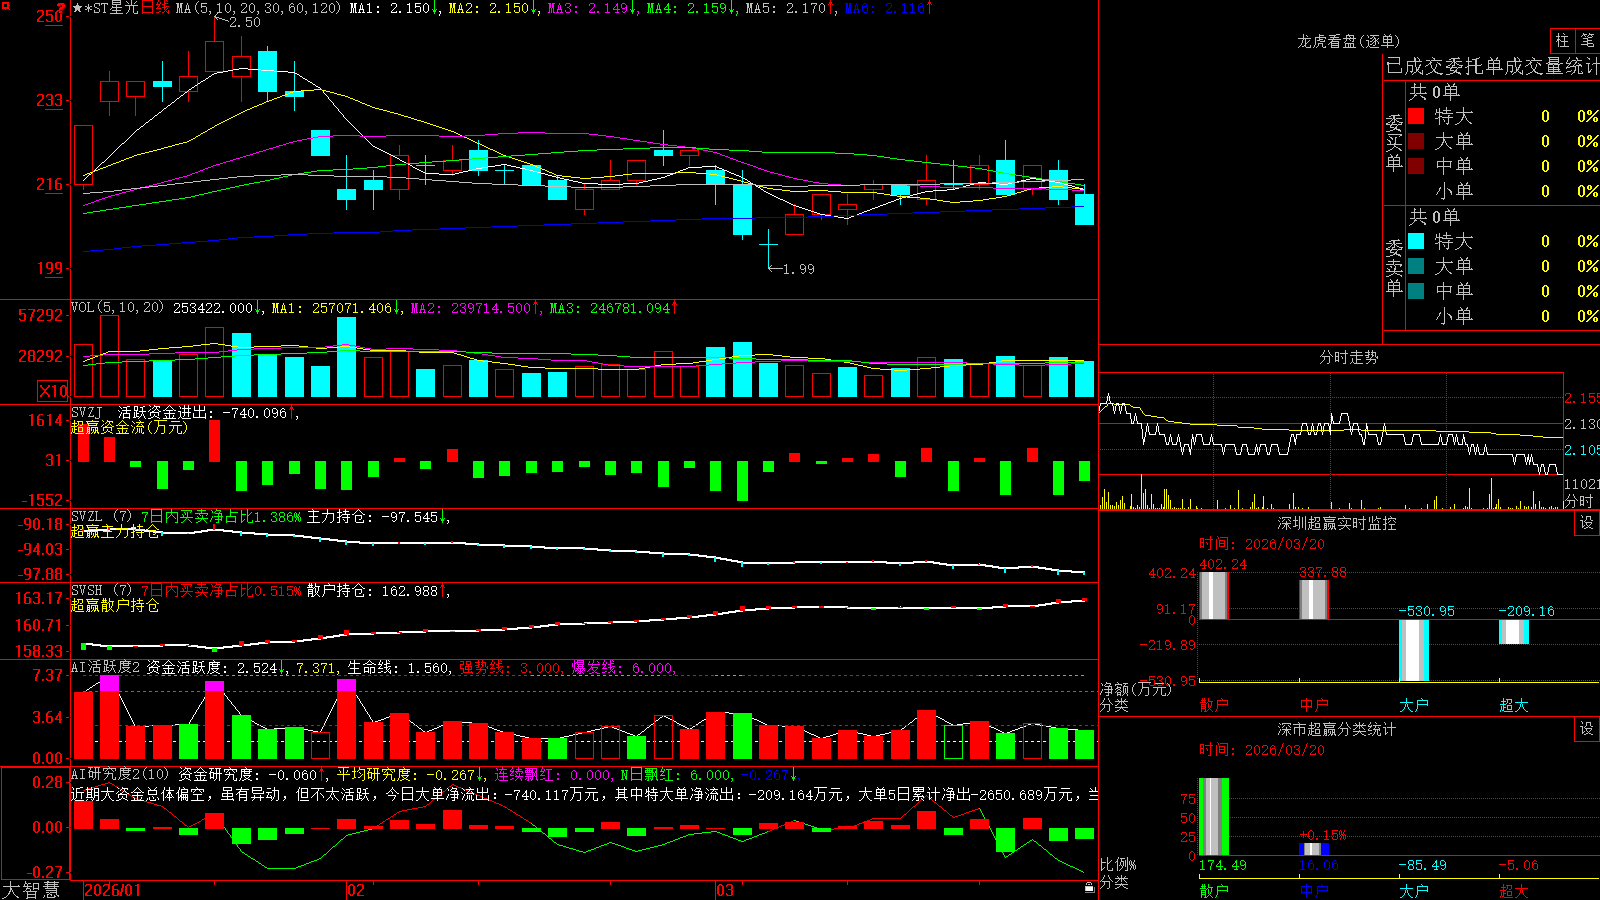This screenshot has height=900, width=1600.
Task: Click the 中户 337.88 bar in 实时监控 chart
Action: pos(1313,600)
